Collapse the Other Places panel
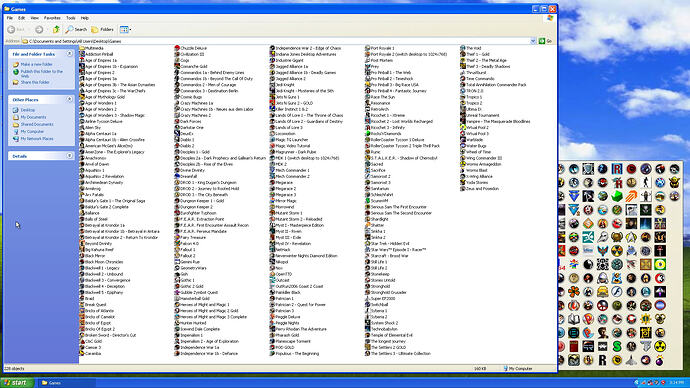690x388 pixels. click(70, 99)
